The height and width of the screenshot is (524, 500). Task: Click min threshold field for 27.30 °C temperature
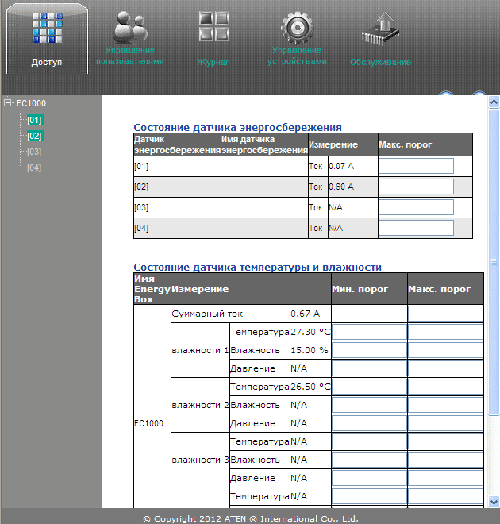369,332
